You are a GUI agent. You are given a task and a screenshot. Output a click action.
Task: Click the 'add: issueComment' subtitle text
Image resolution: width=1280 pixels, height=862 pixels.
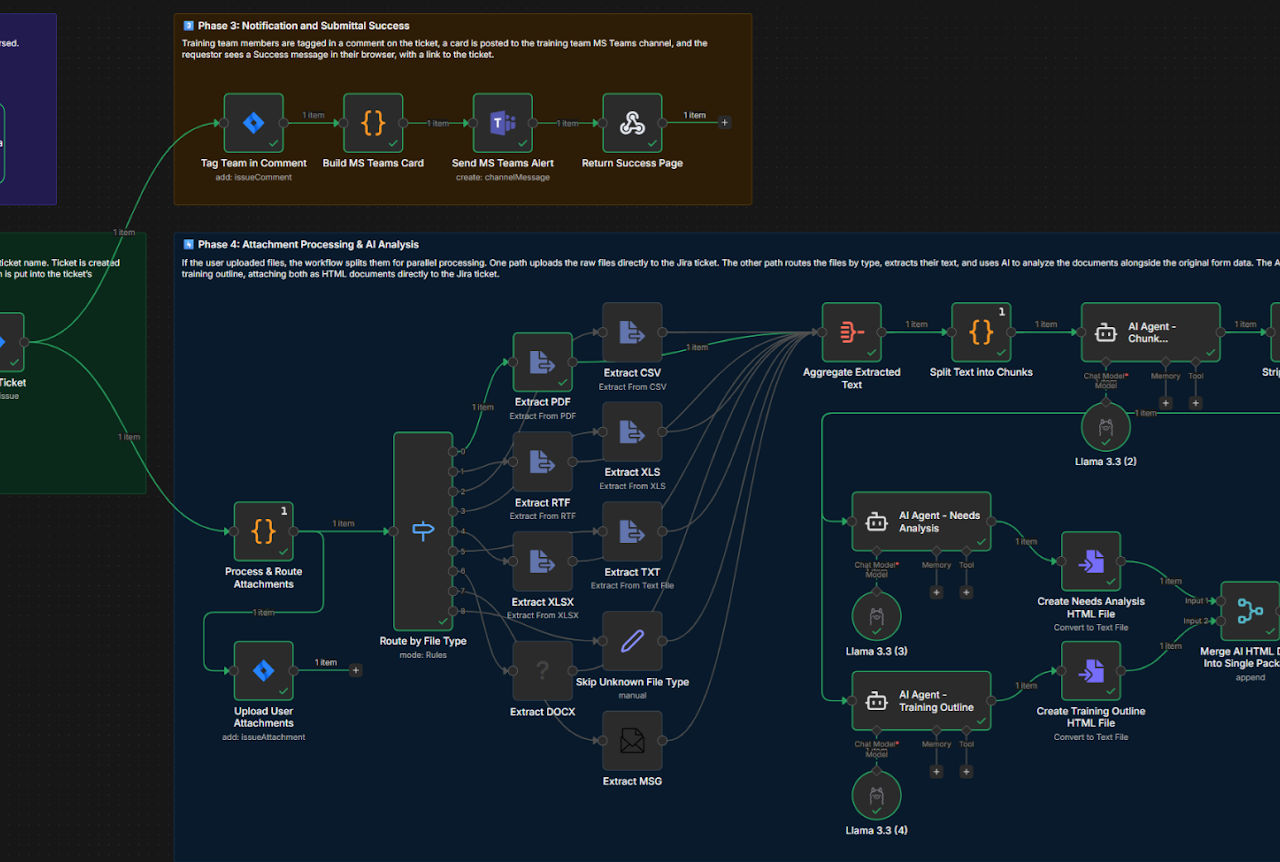pos(254,177)
